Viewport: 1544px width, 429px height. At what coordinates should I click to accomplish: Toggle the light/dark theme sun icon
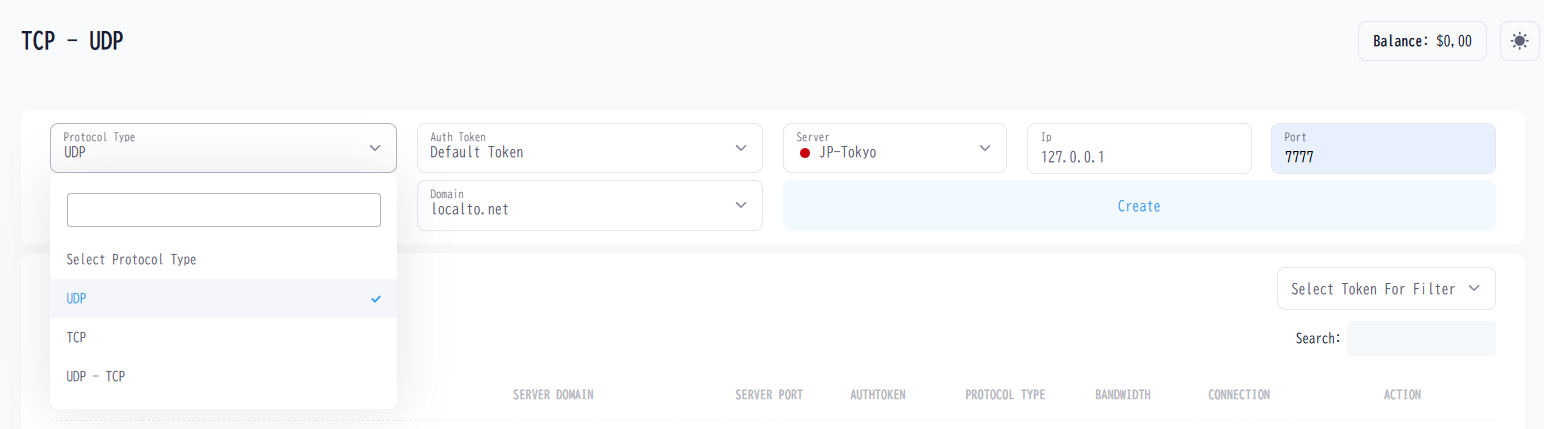[1519, 41]
